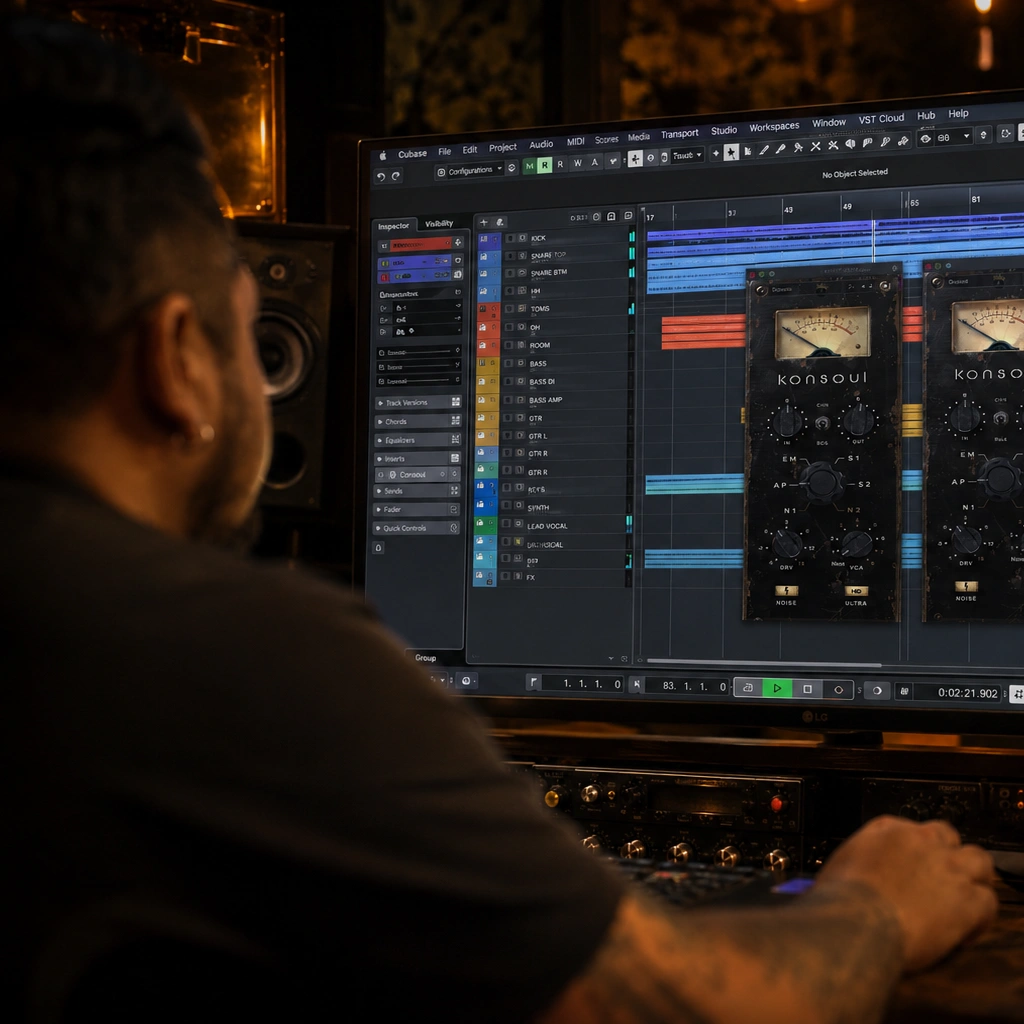Open the File menu
The width and height of the screenshot is (1024, 1024).
pyautogui.click(x=445, y=152)
